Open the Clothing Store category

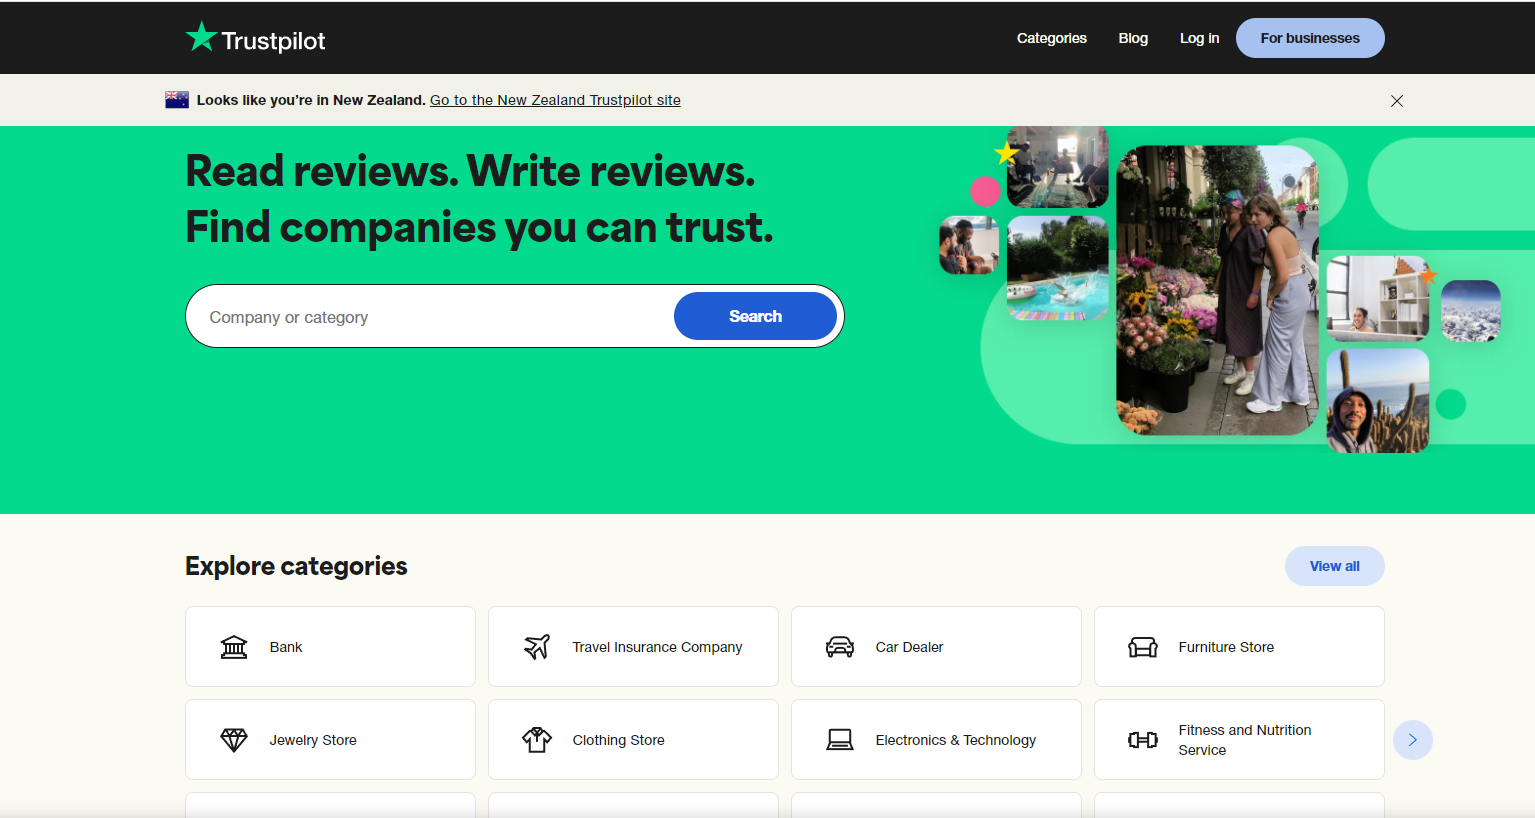633,740
